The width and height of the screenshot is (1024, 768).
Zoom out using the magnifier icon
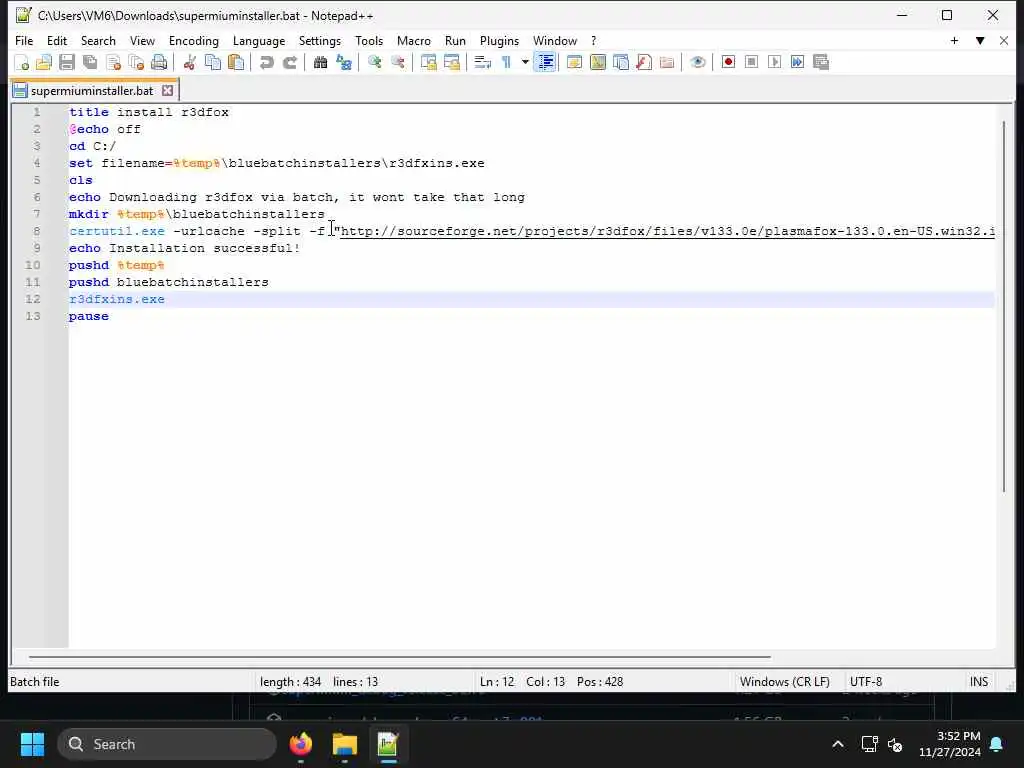(x=398, y=63)
